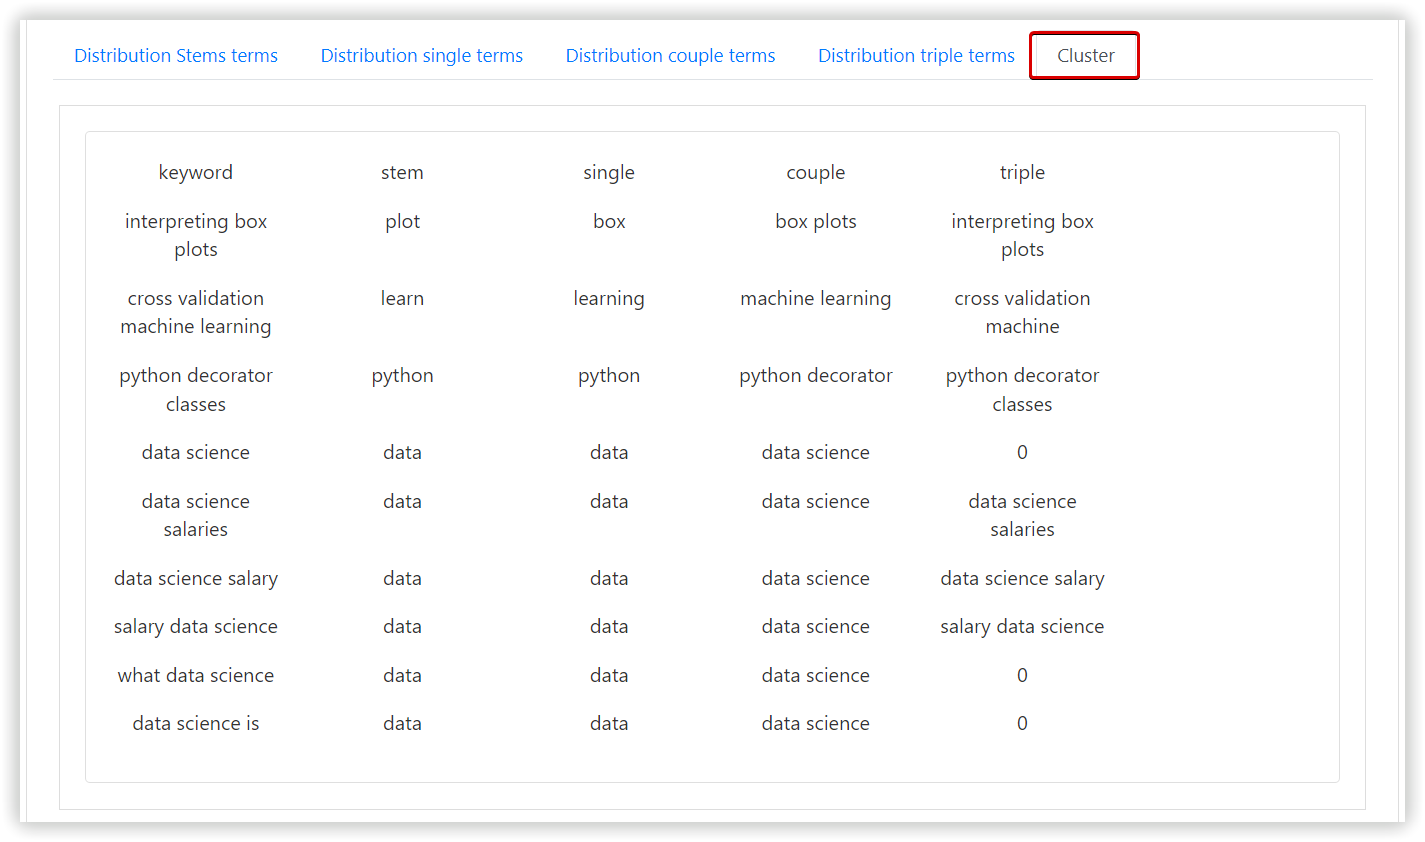This screenshot has height=842, width=1425.
Task: Click the Cluster tab
Action: pyautogui.click(x=1085, y=56)
